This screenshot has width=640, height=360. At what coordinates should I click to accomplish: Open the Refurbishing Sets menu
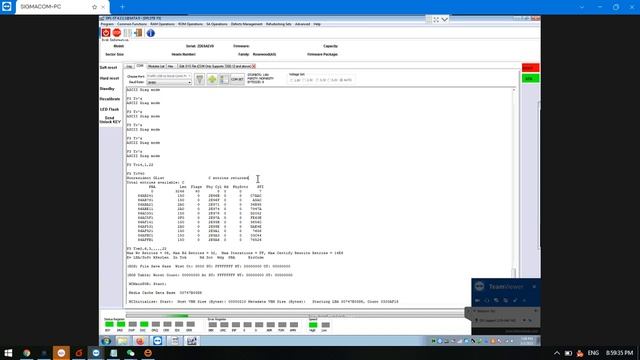point(279,24)
